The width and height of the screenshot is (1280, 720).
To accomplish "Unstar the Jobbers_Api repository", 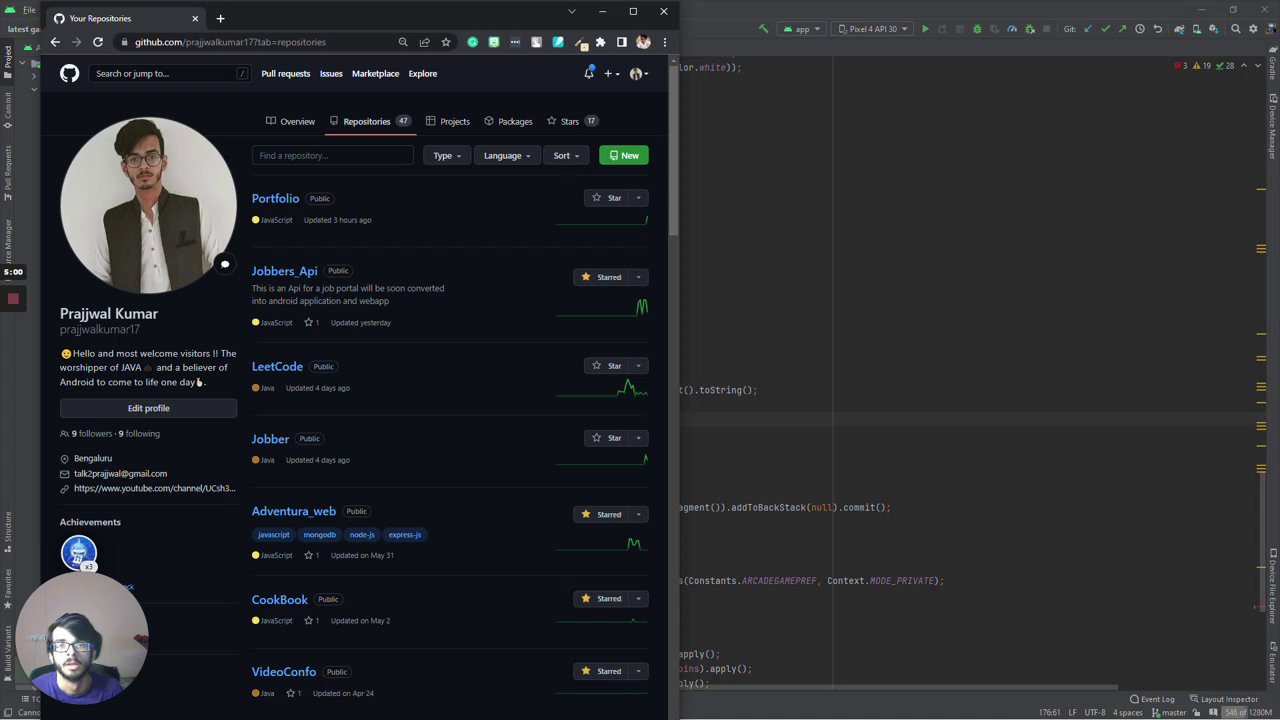I will 601,277.
